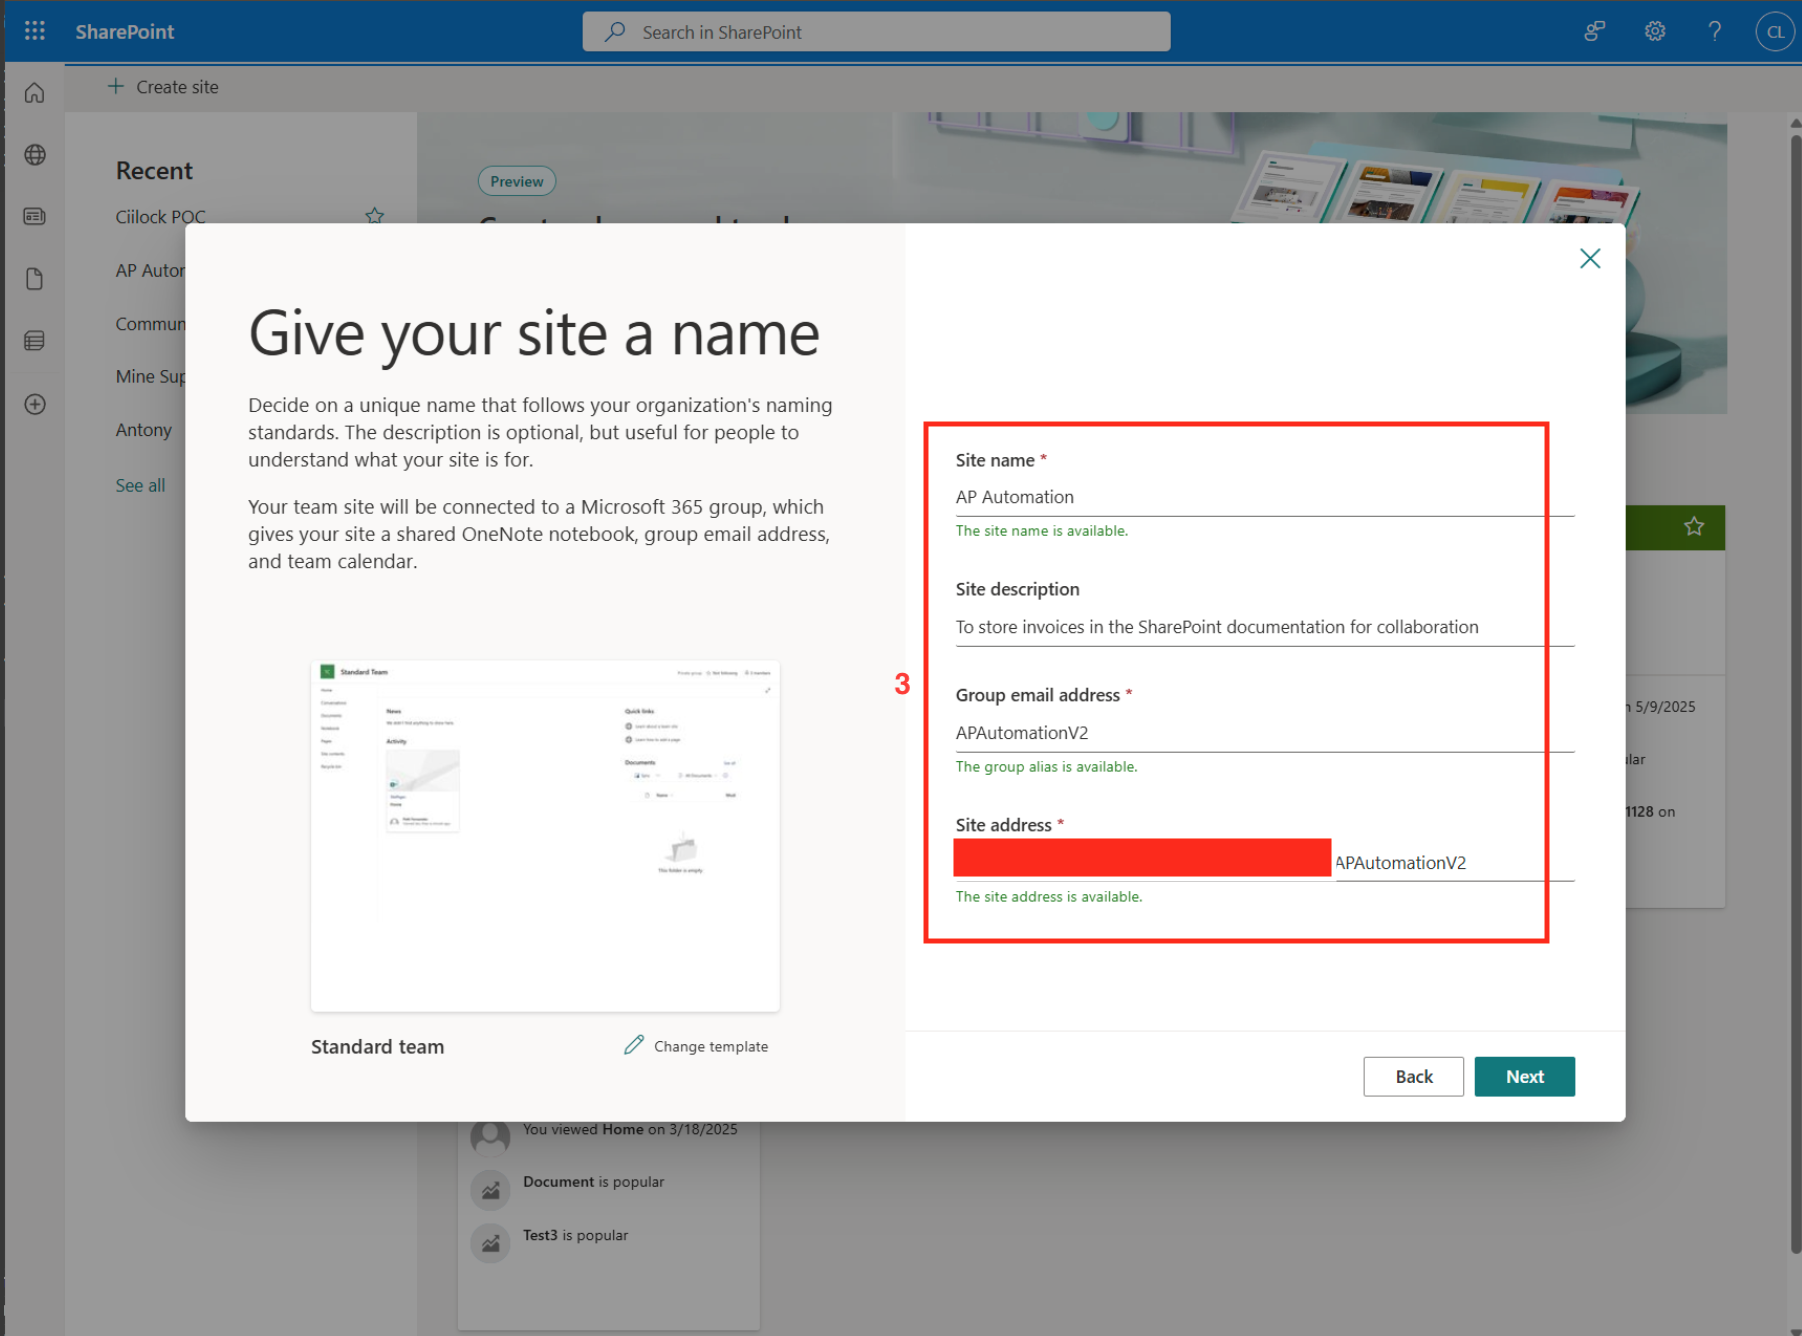Click the Search in SharePoint box
Image resolution: width=1802 pixels, height=1336 pixels.
pos(876,32)
